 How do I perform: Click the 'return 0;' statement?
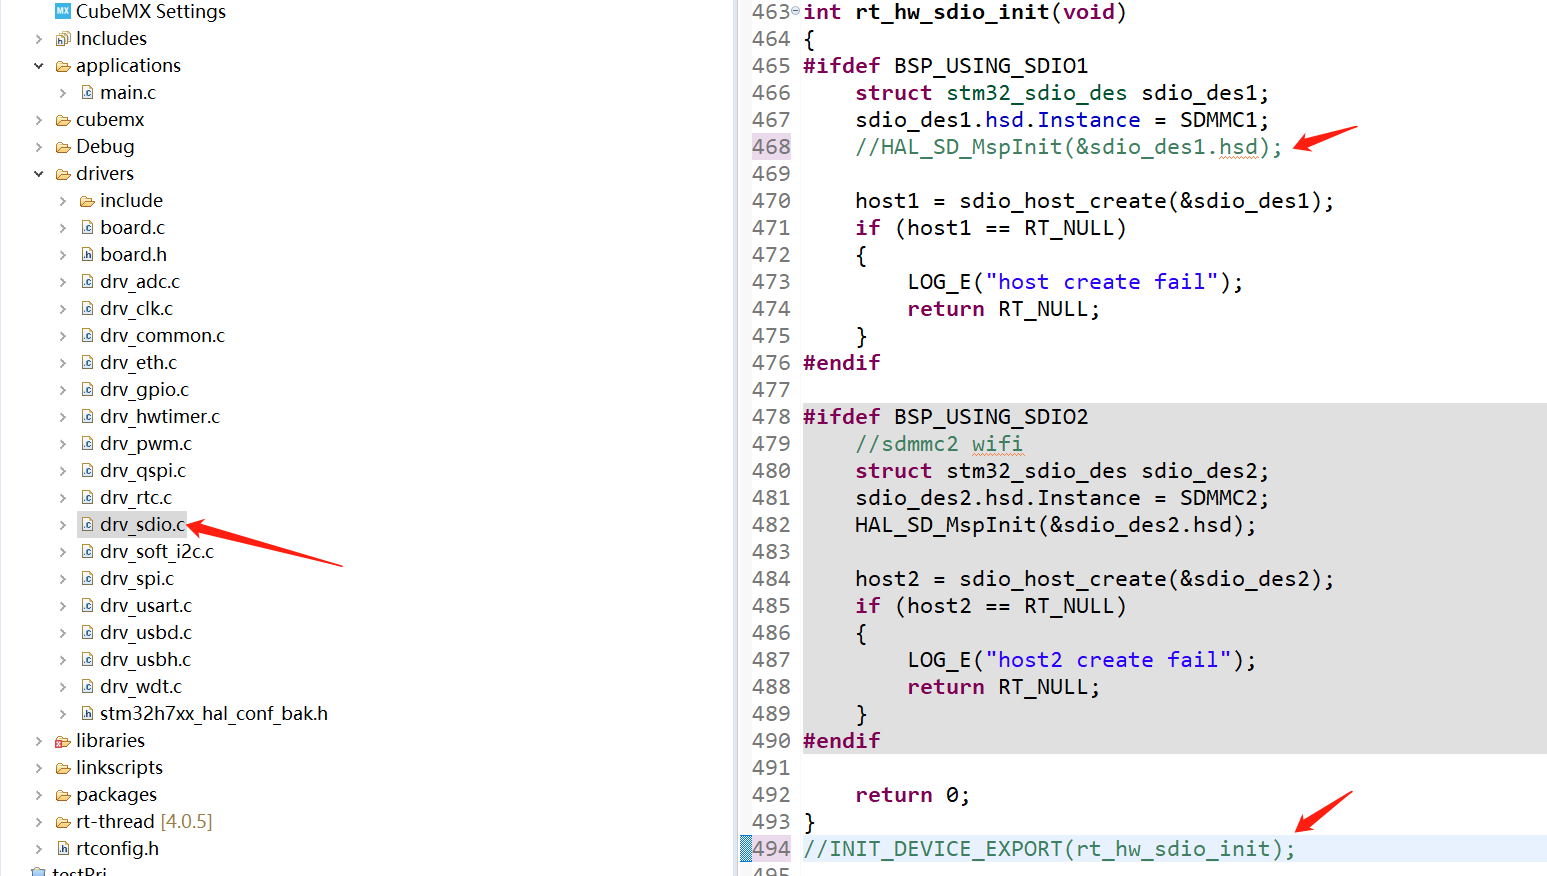[x=912, y=795]
